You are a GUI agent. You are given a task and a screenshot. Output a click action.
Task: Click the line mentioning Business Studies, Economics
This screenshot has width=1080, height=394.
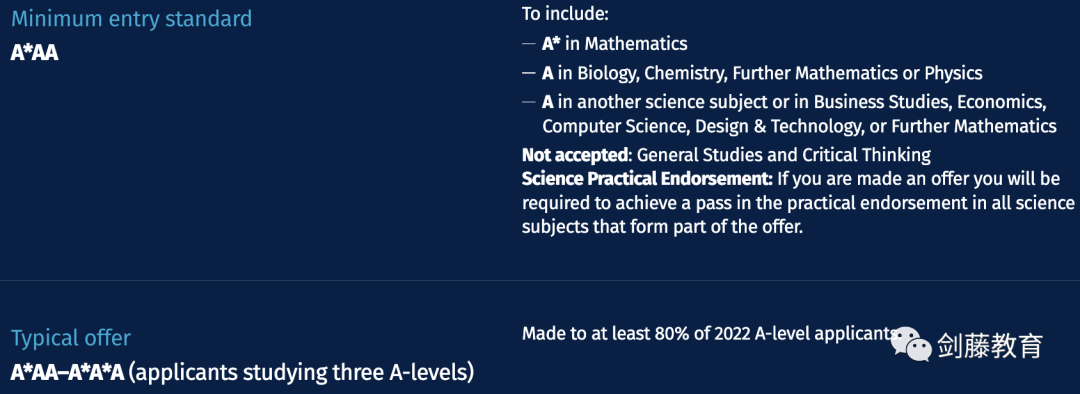(794, 102)
